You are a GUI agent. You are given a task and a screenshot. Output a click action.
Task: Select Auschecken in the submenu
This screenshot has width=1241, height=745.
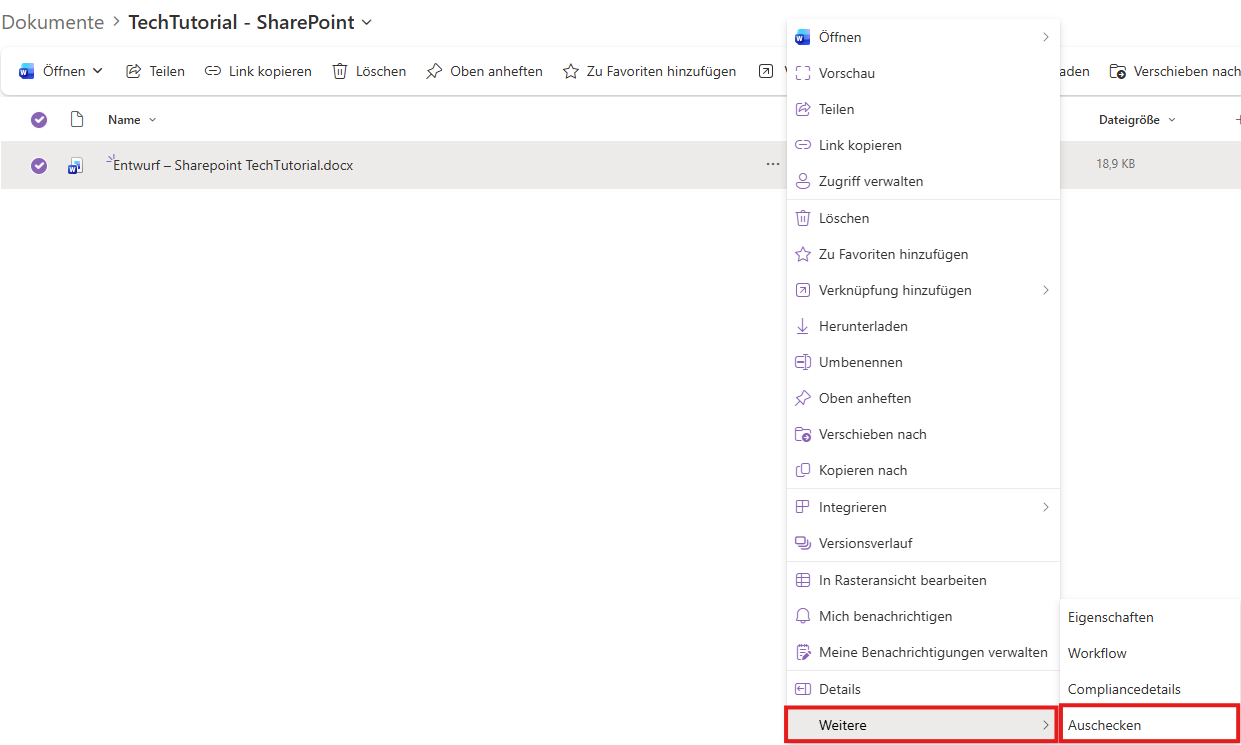click(1149, 725)
